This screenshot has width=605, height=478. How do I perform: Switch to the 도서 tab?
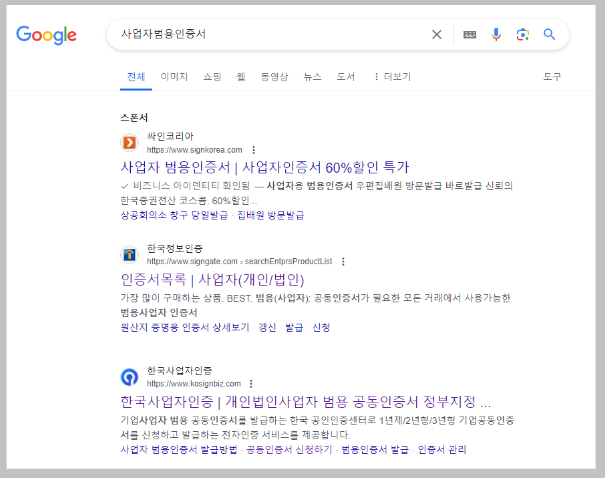(345, 77)
